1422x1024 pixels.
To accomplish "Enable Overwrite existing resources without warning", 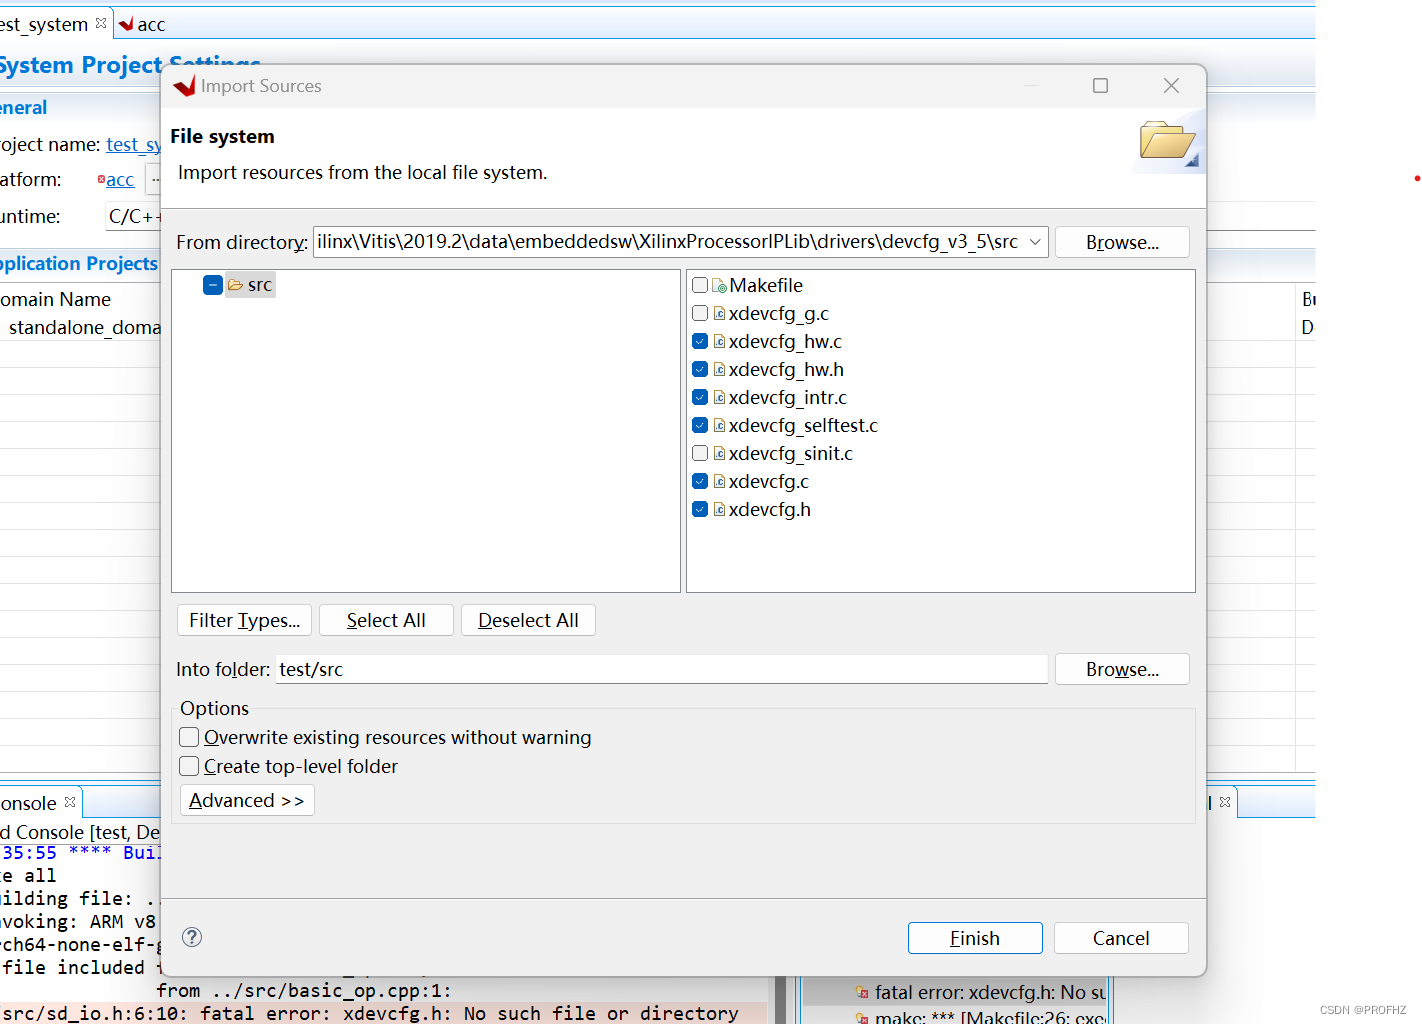I will point(189,737).
